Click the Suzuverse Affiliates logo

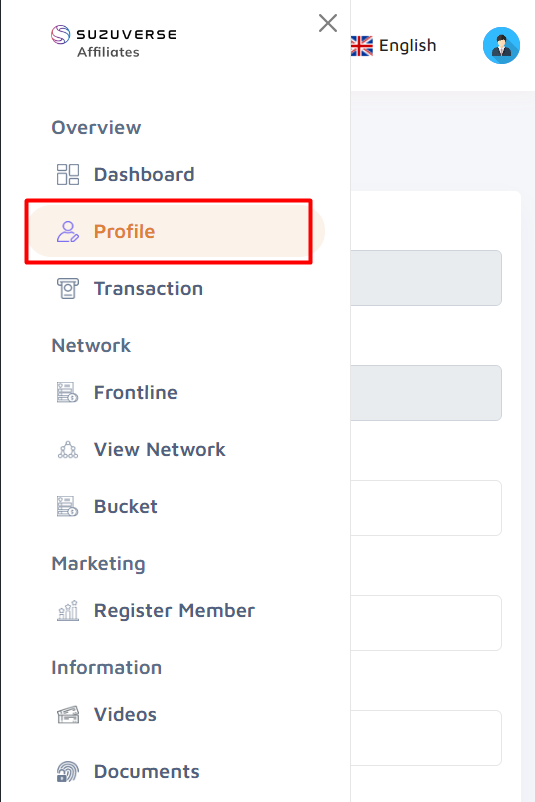click(114, 41)
